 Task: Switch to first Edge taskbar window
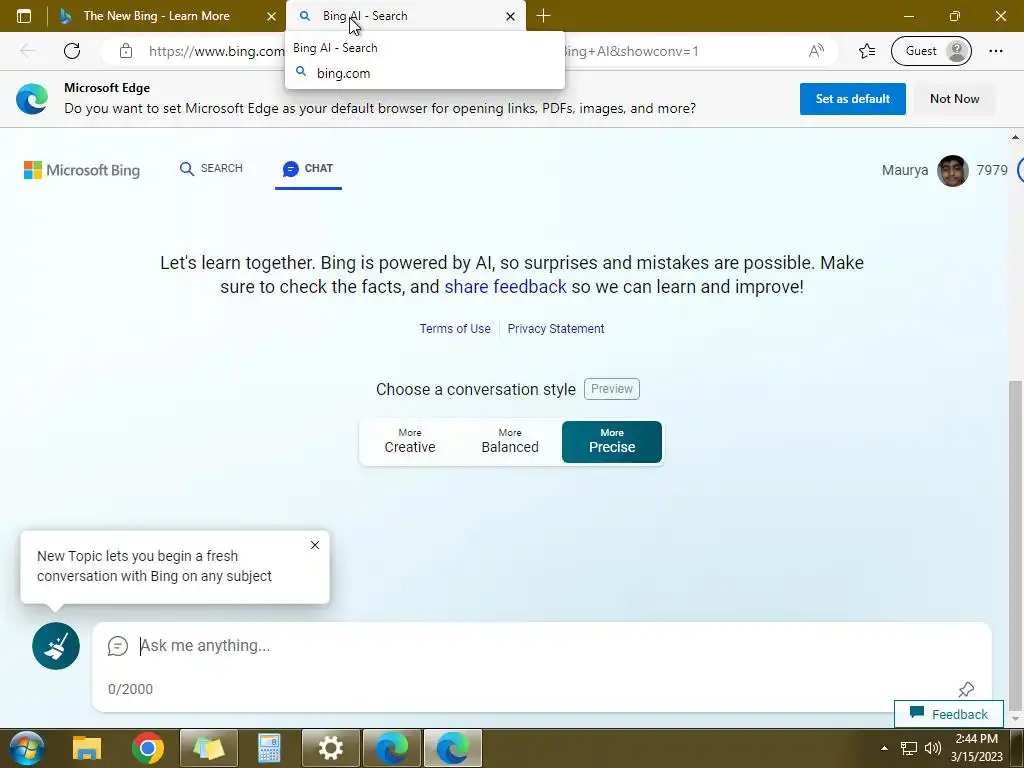pos(392,748)
